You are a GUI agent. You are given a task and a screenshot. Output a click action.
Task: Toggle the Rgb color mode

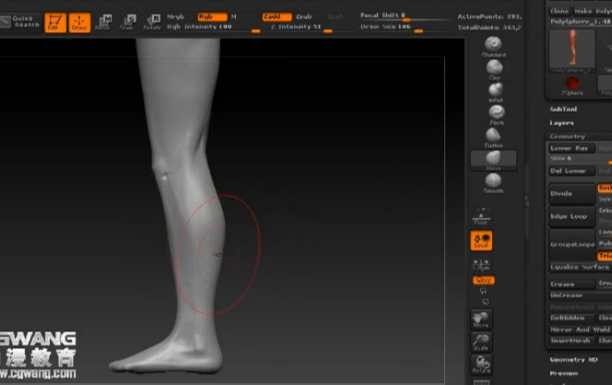click(212, 17)
